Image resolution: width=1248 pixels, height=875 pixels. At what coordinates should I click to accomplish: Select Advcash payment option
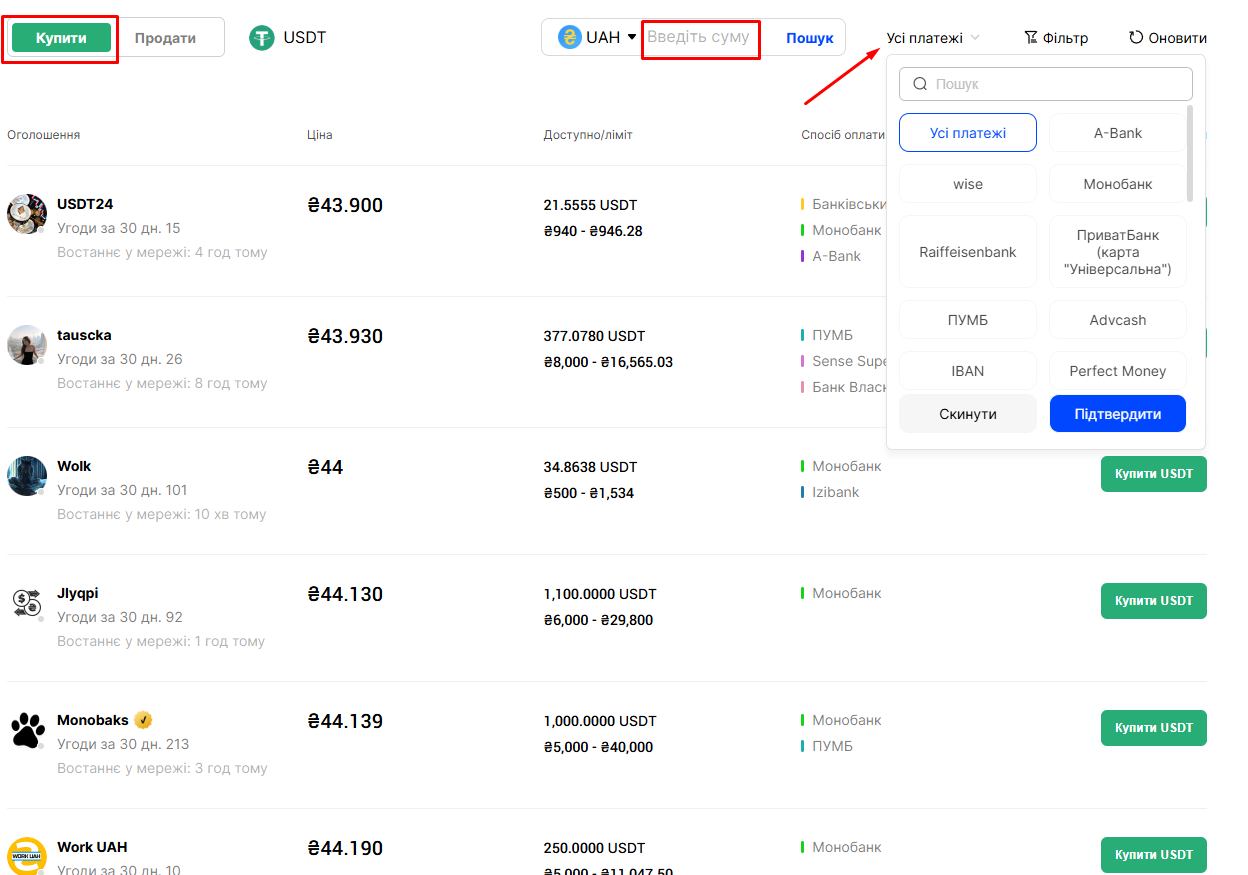click(x=1118, y=320)
